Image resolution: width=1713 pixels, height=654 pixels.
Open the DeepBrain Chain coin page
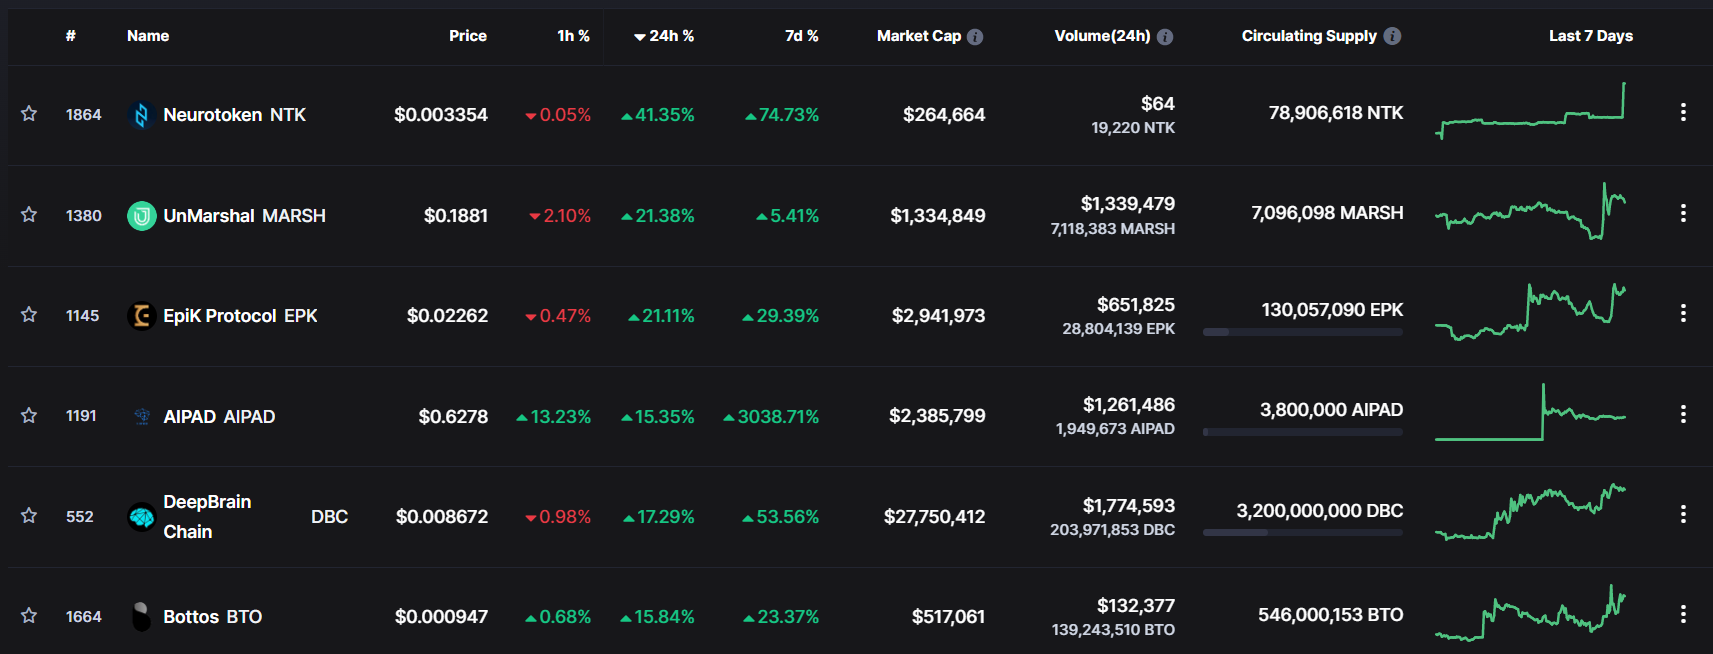click(x=255, y=517)
